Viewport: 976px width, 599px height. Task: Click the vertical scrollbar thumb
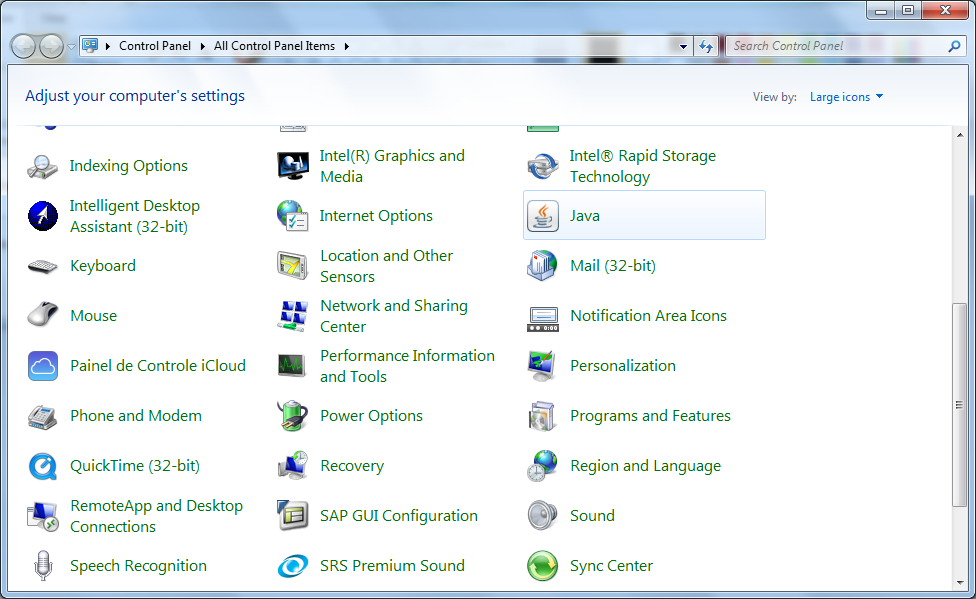pos(960,405)
